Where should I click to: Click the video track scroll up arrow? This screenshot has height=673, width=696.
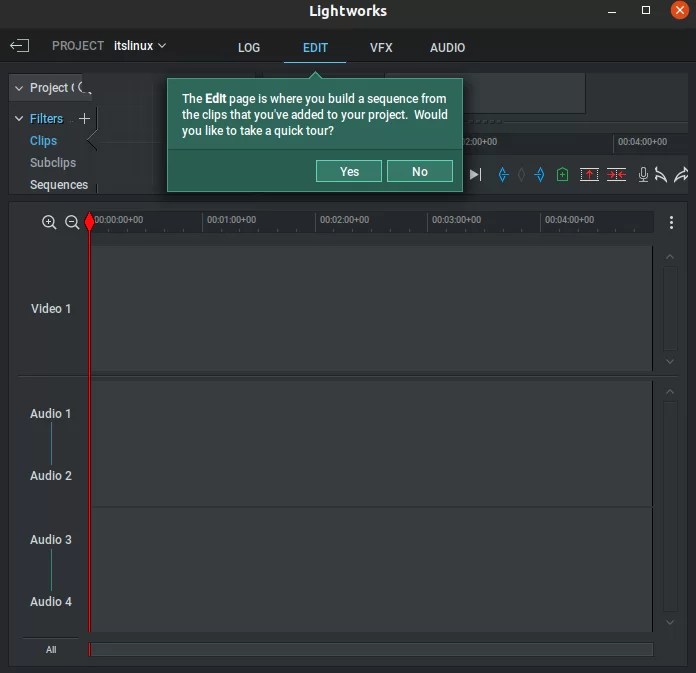[670, 257]
